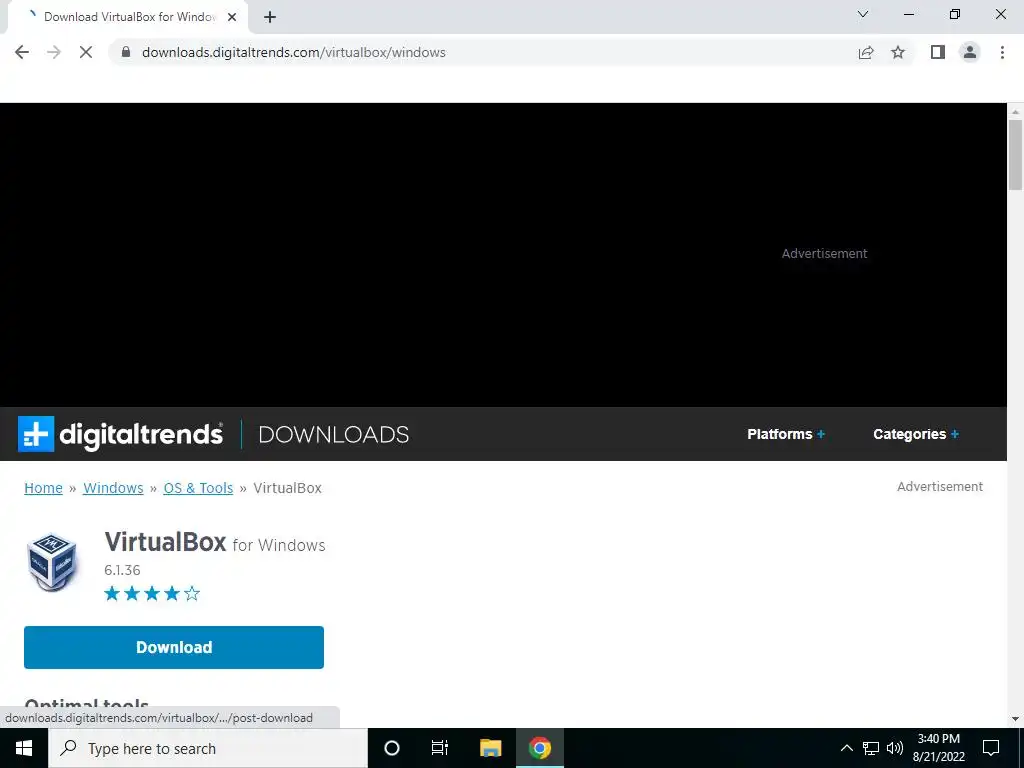
Task: Open the volume speaker tray icon
Action: pyautogui.click(x=895, y=748)
